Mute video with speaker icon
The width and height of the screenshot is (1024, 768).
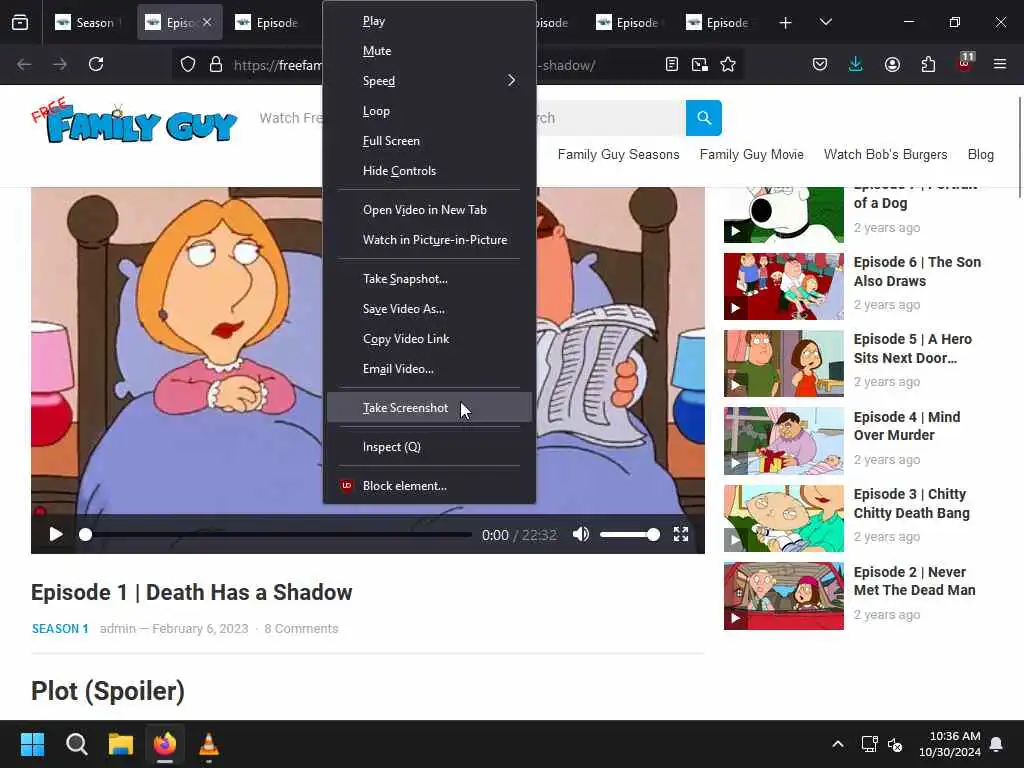(x=581, y=534)
